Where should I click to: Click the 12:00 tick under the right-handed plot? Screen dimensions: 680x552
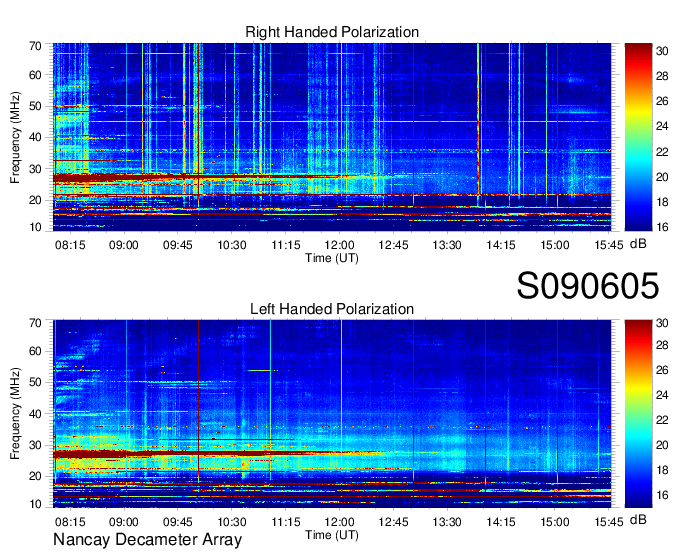point(340,245)
